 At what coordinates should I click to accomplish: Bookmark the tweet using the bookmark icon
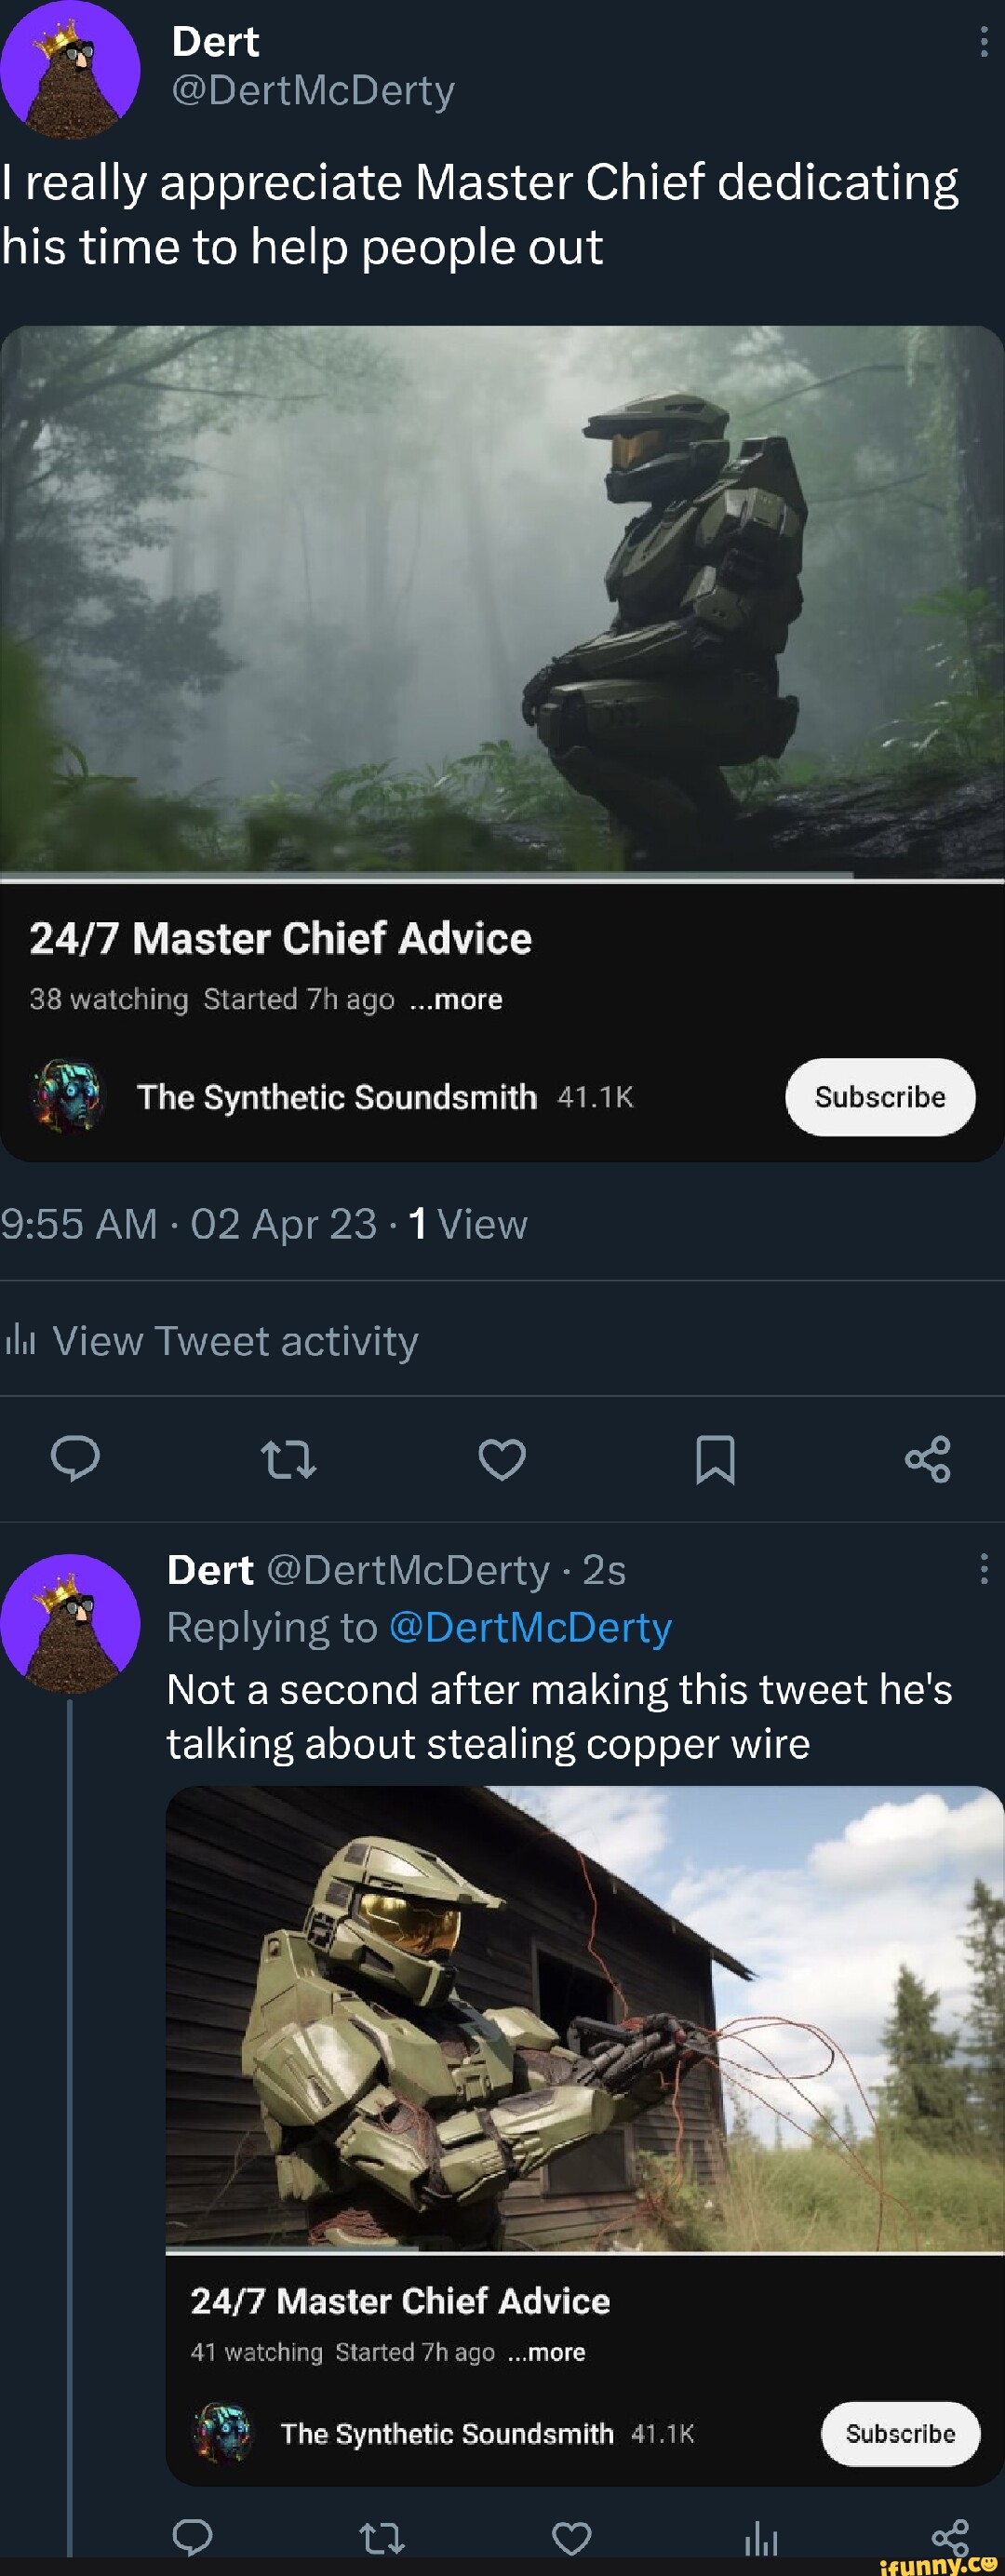[x=716, y=1461]
